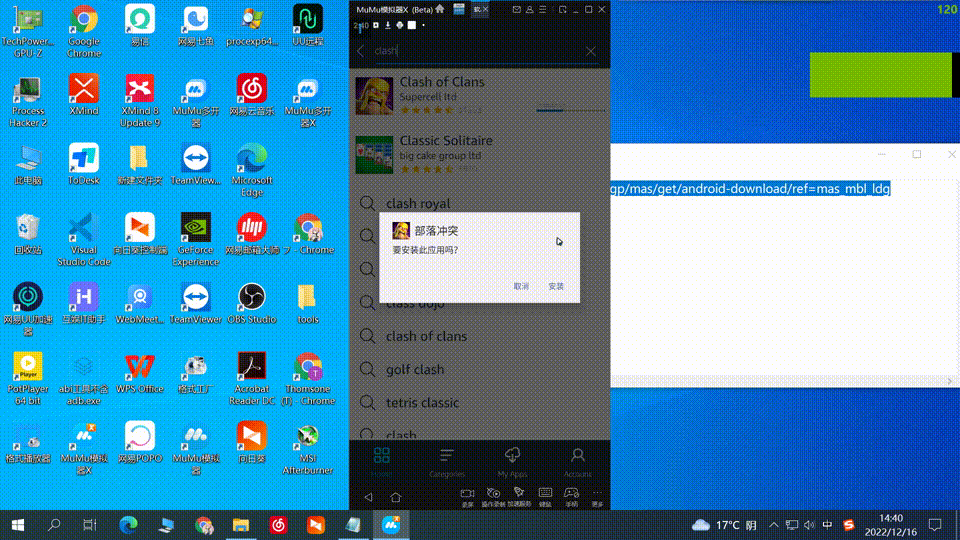Switch to the Account tab

pos(577,462)
